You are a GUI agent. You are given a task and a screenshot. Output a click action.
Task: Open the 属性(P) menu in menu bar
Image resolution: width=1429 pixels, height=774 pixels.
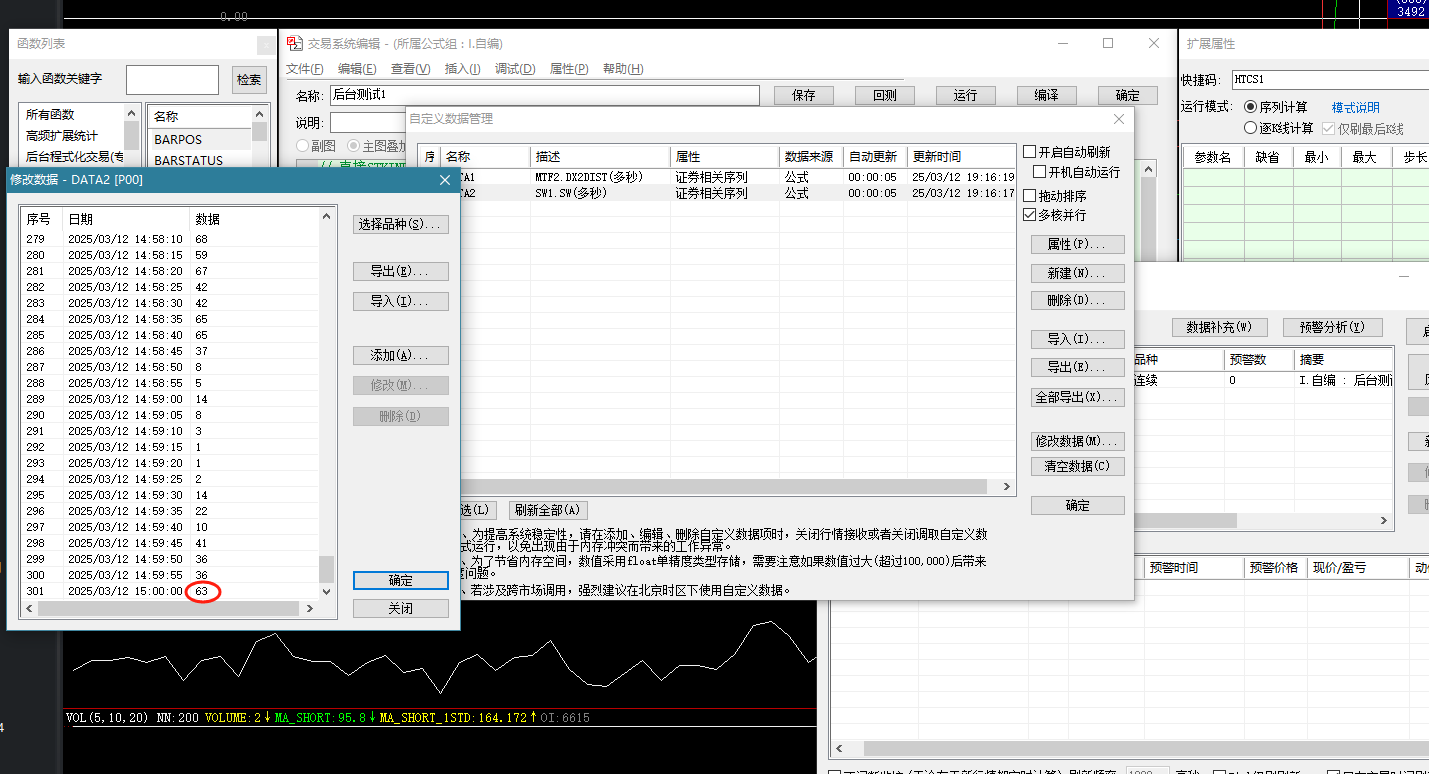pyautogui.click(x=569, y=69)
